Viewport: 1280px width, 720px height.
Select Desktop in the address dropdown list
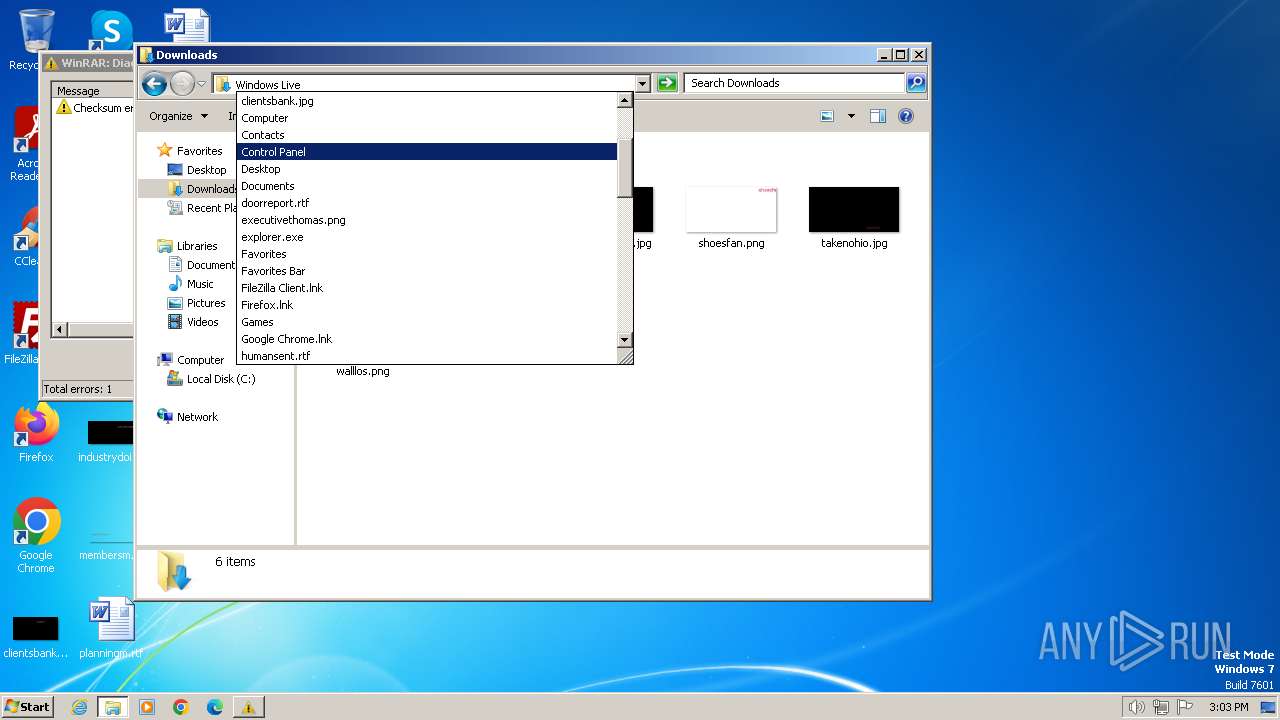[427, 169]
